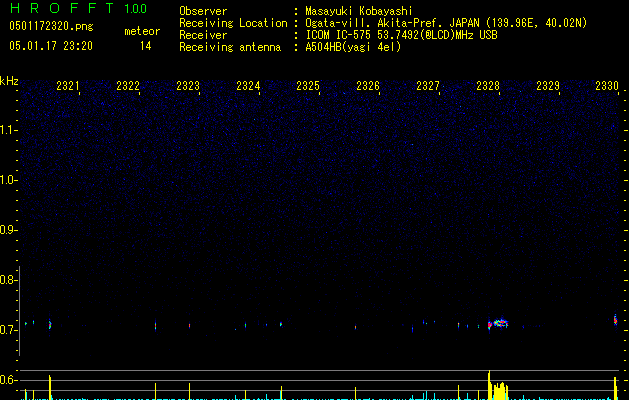Click the 1.1 kHz frequency axis label
This screenshot has width=629, height=400.
pyautogui.click(x=8, y=130)
